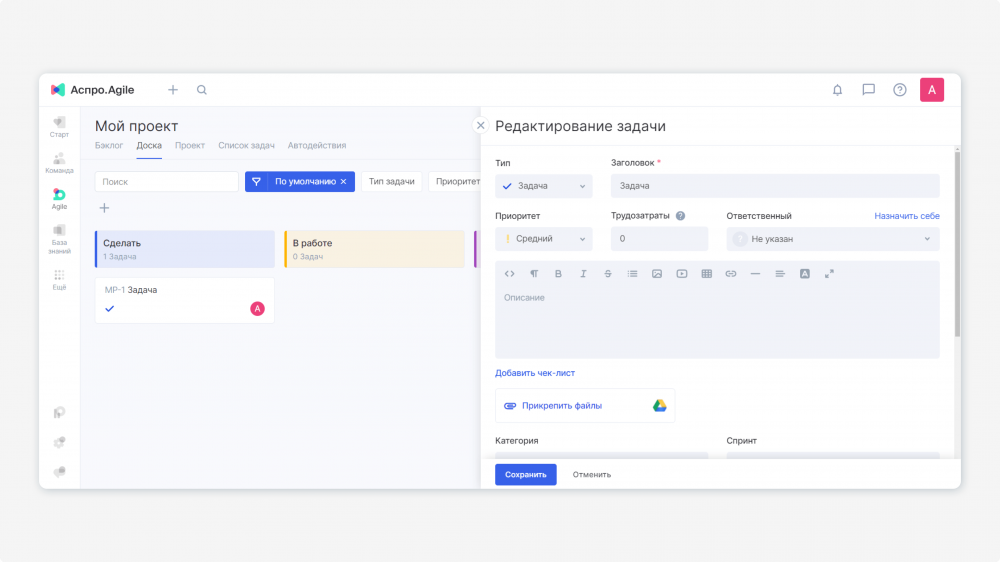This screenshot has width=1000, height=562.
Task: Click the Мой проект title
Action: (136, 126)
